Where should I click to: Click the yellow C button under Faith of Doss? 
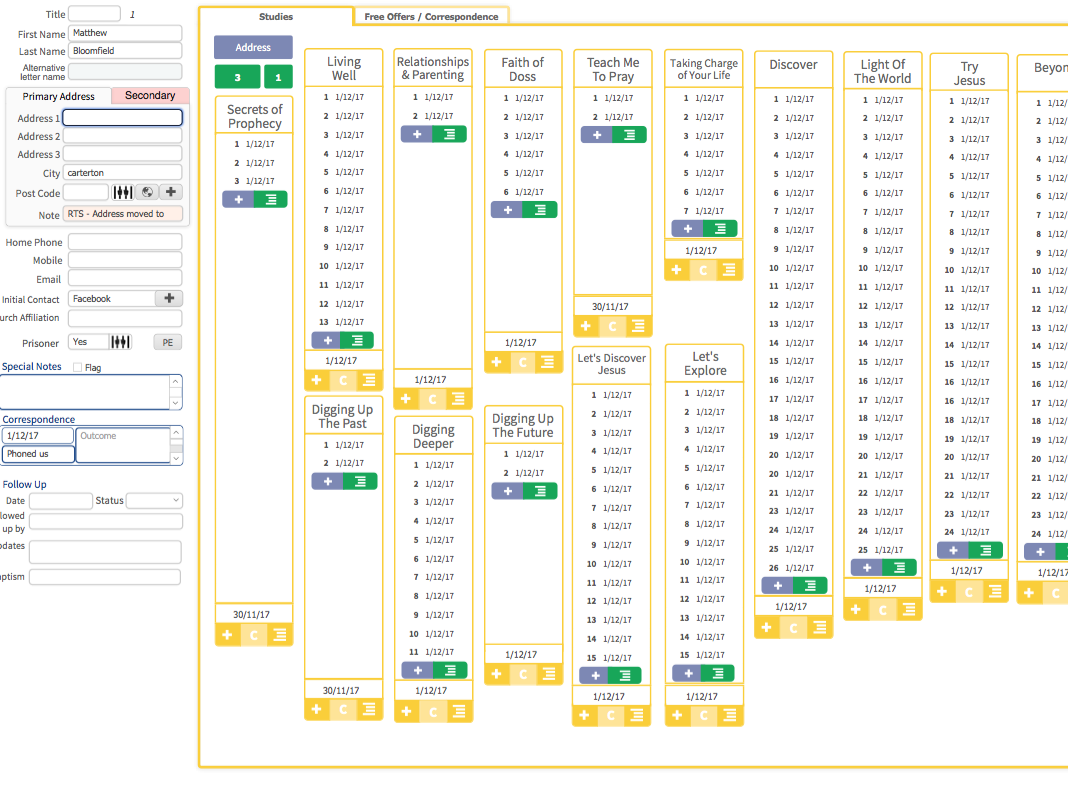(522, 362)
